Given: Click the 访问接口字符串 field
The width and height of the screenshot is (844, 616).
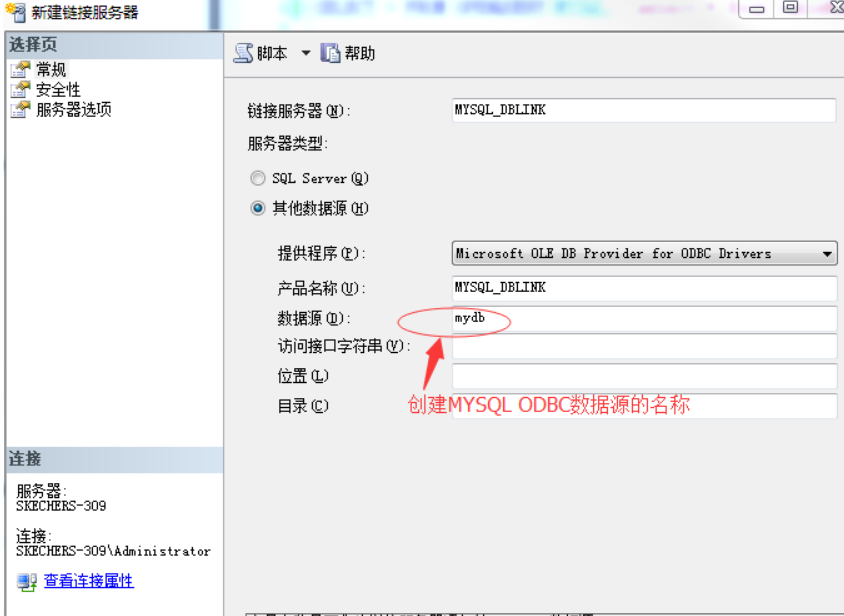Looking at the screenshot, I should pyautogui.click(x=644, y=346).
